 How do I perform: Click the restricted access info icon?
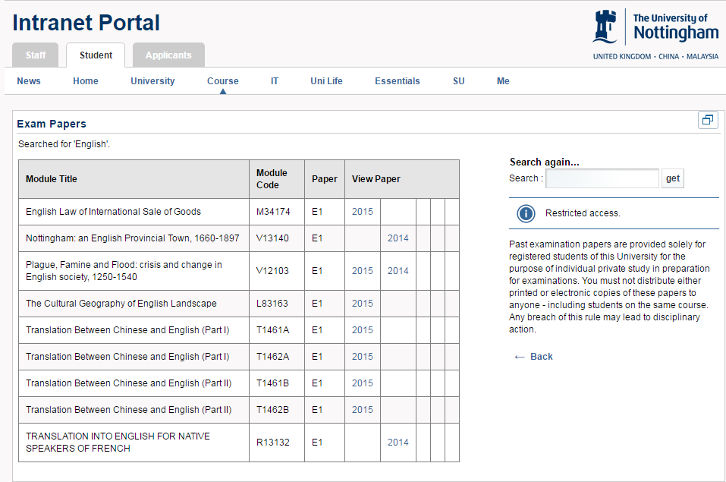pyautogui.click(x=525, y=213)
